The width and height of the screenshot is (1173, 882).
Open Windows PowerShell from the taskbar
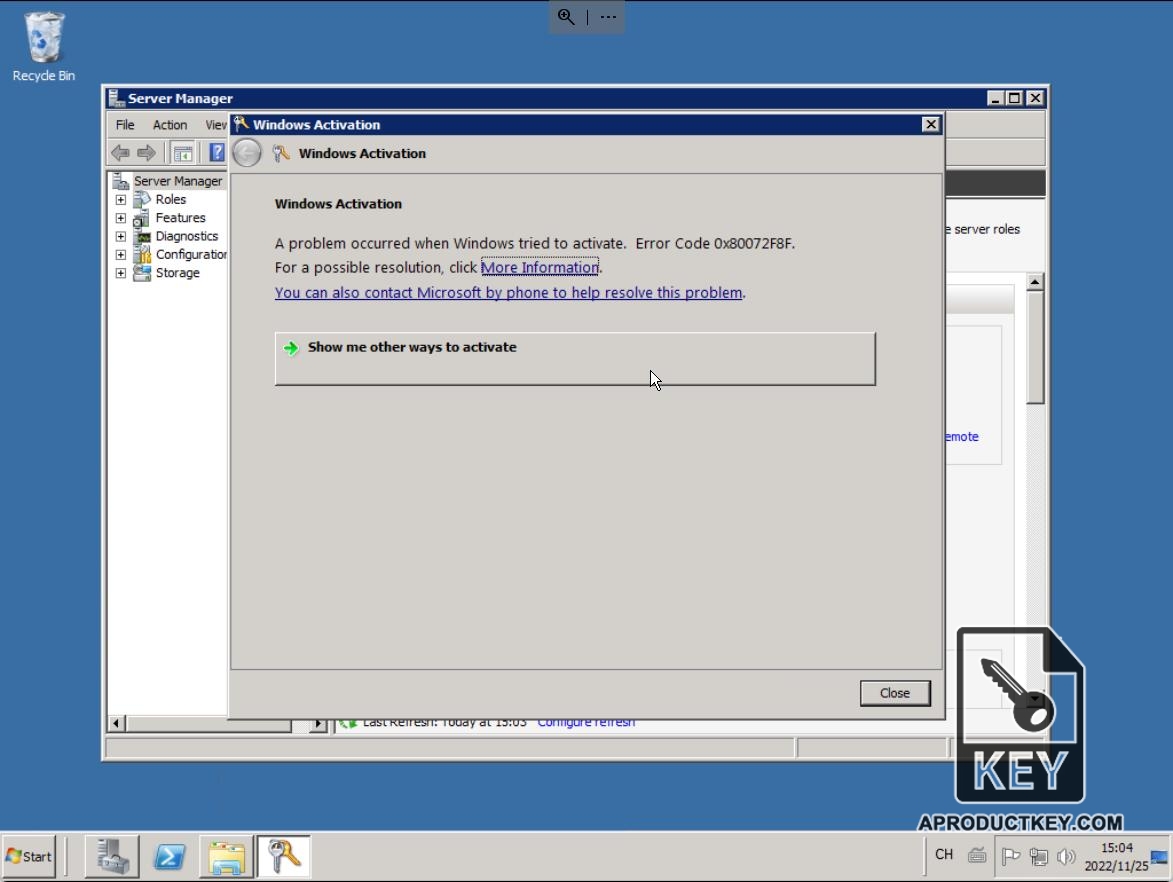pos(169,857)
